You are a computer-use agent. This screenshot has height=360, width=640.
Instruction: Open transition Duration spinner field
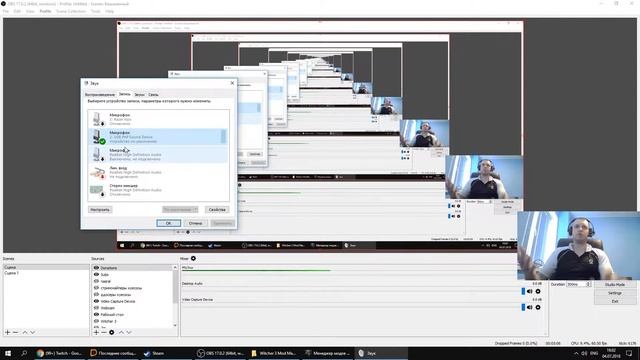(579, 284)
